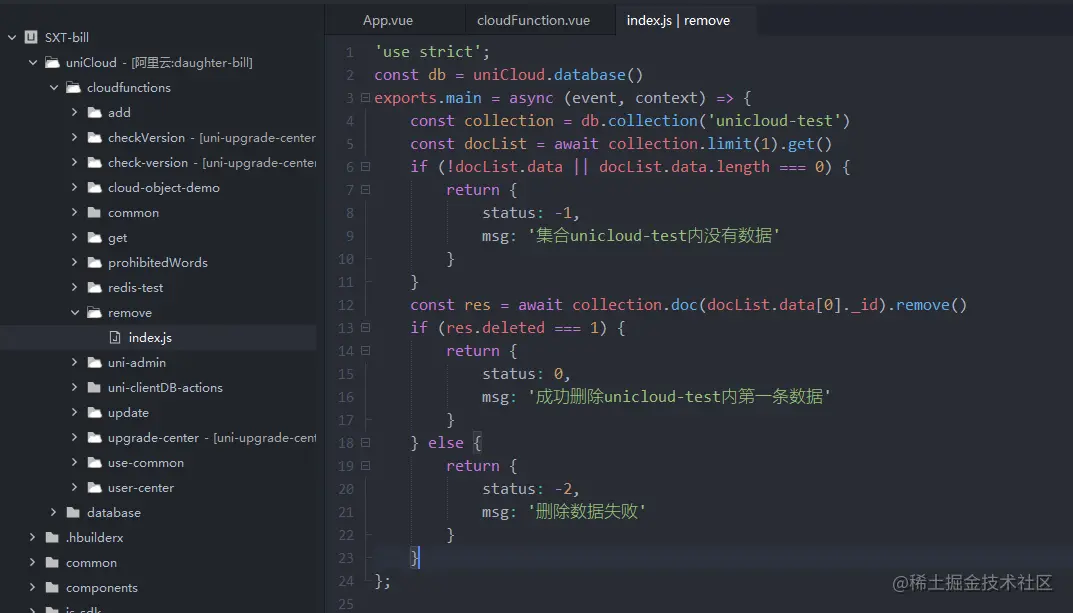Viewport: 1073px width, 613px height.
Task: Select the components folder name
Action: [x=101, y=588]
